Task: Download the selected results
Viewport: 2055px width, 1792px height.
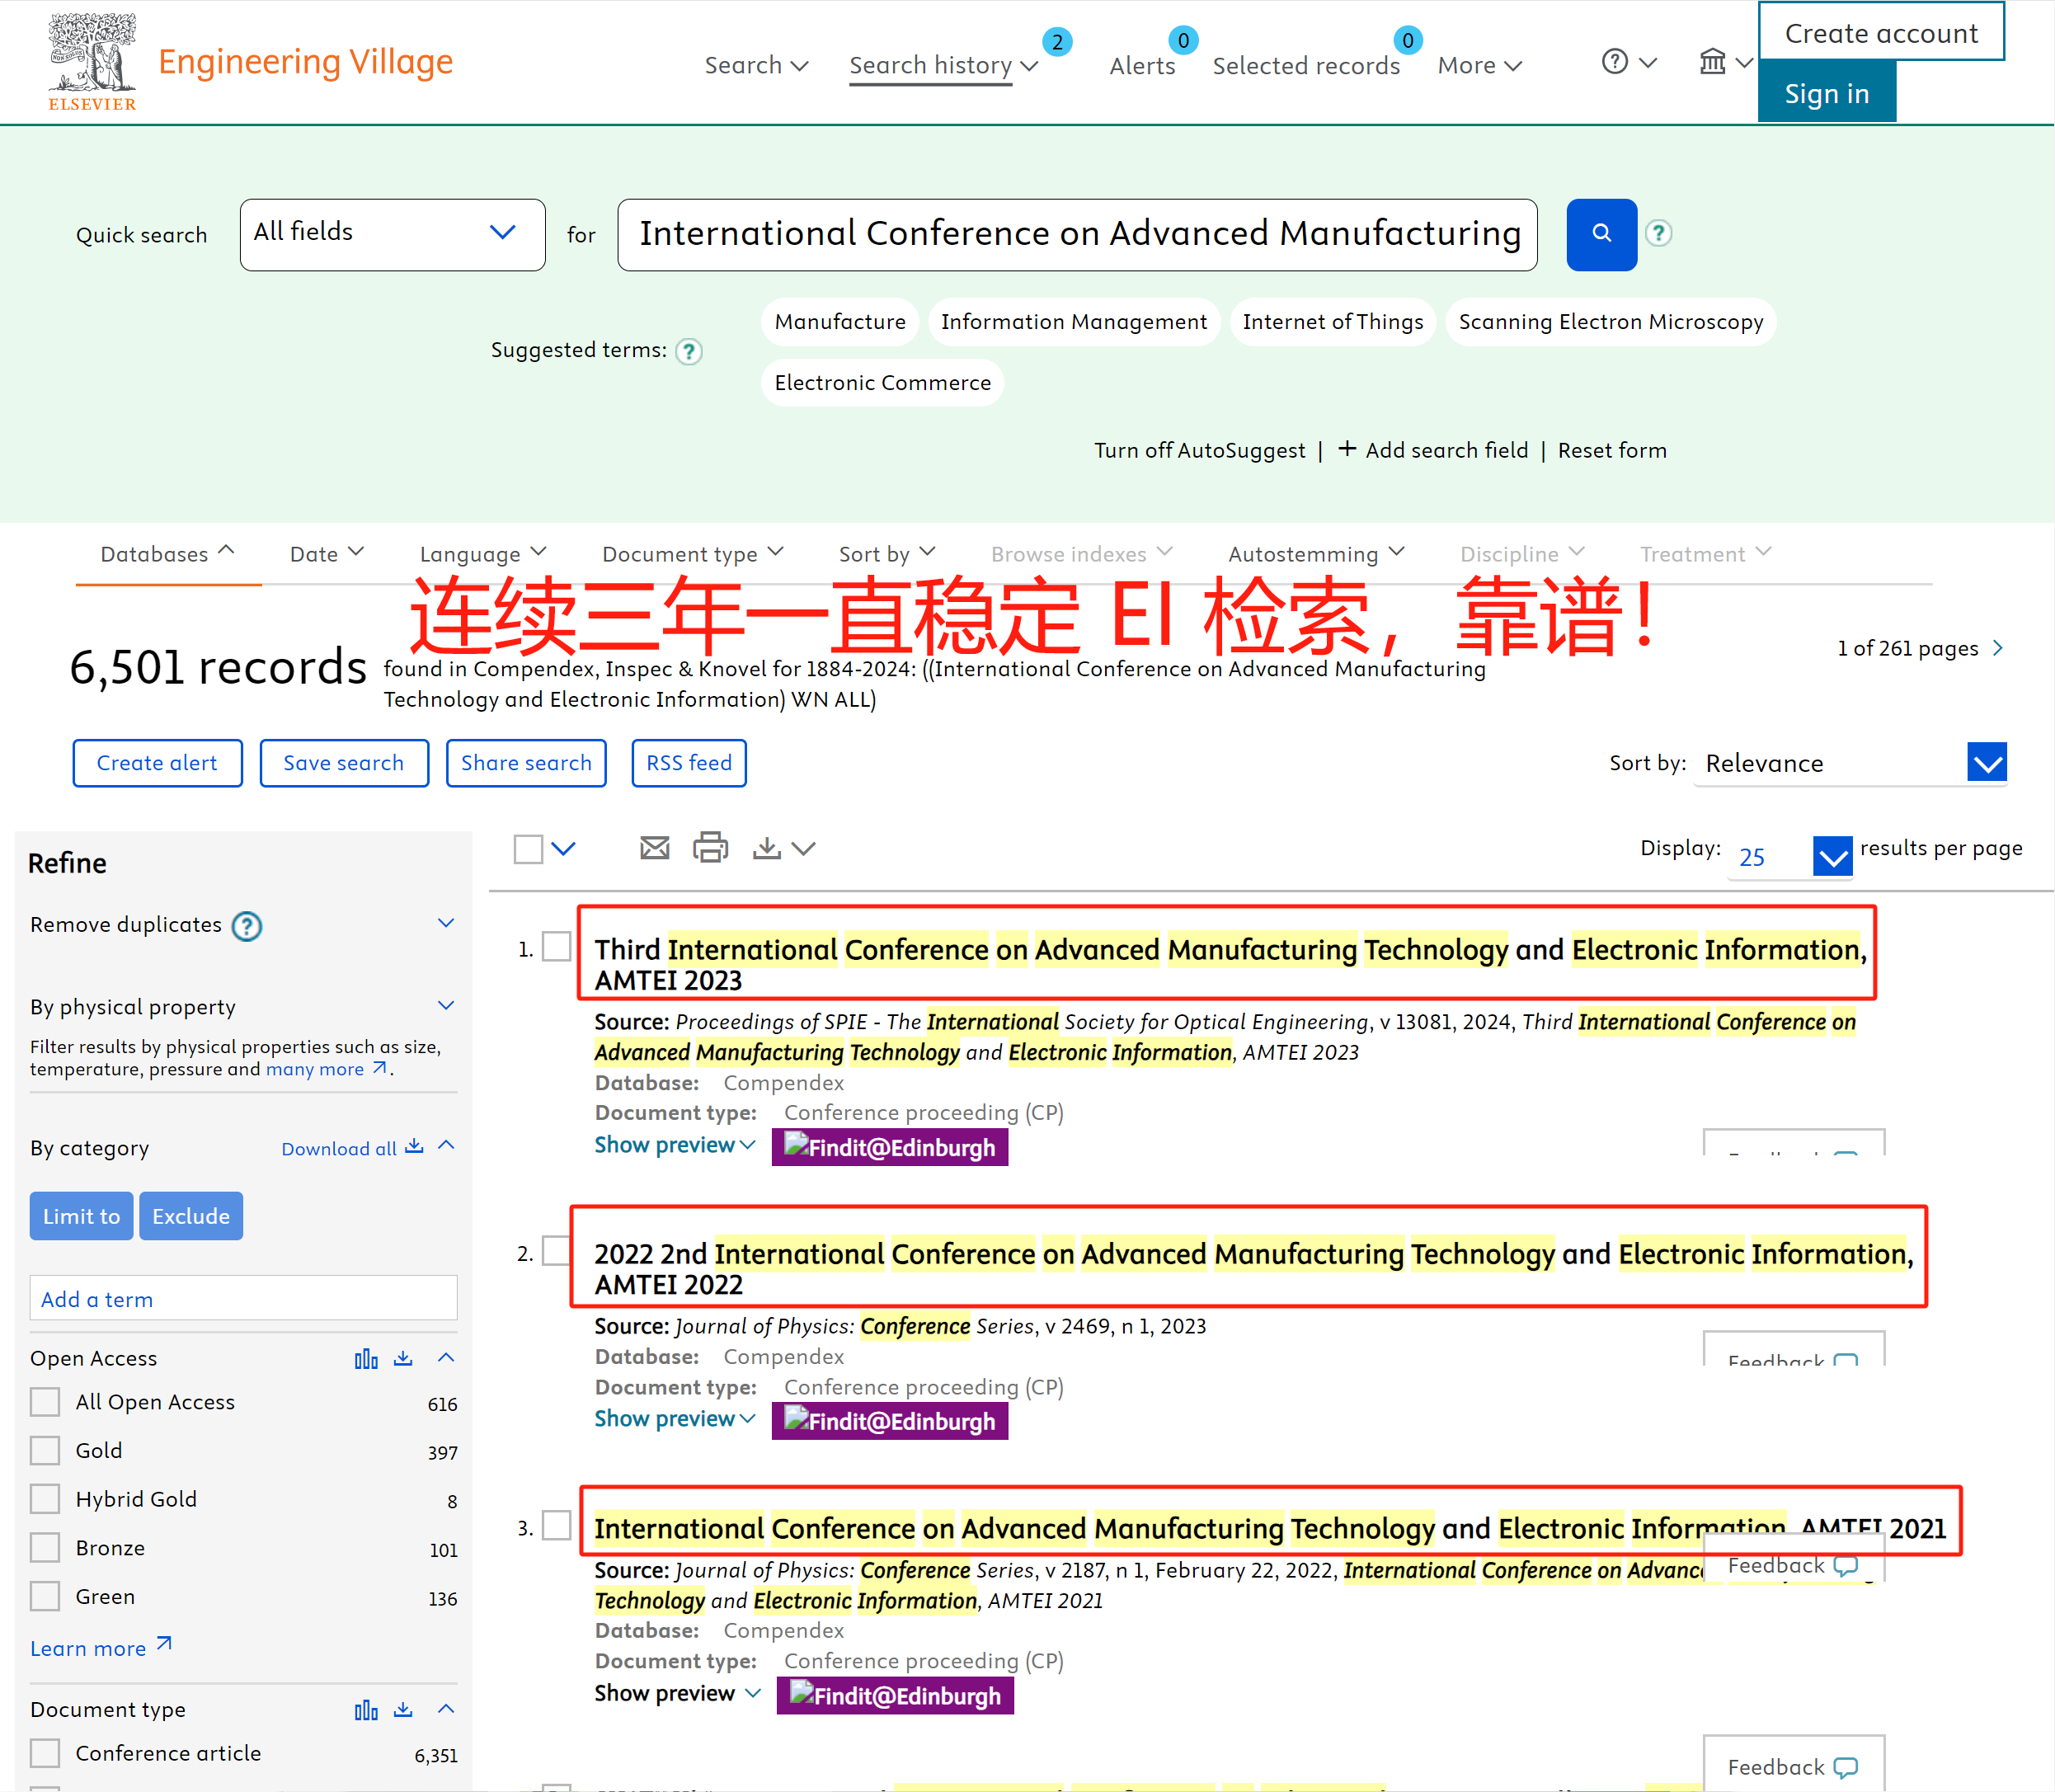Action: click(766, 848)
